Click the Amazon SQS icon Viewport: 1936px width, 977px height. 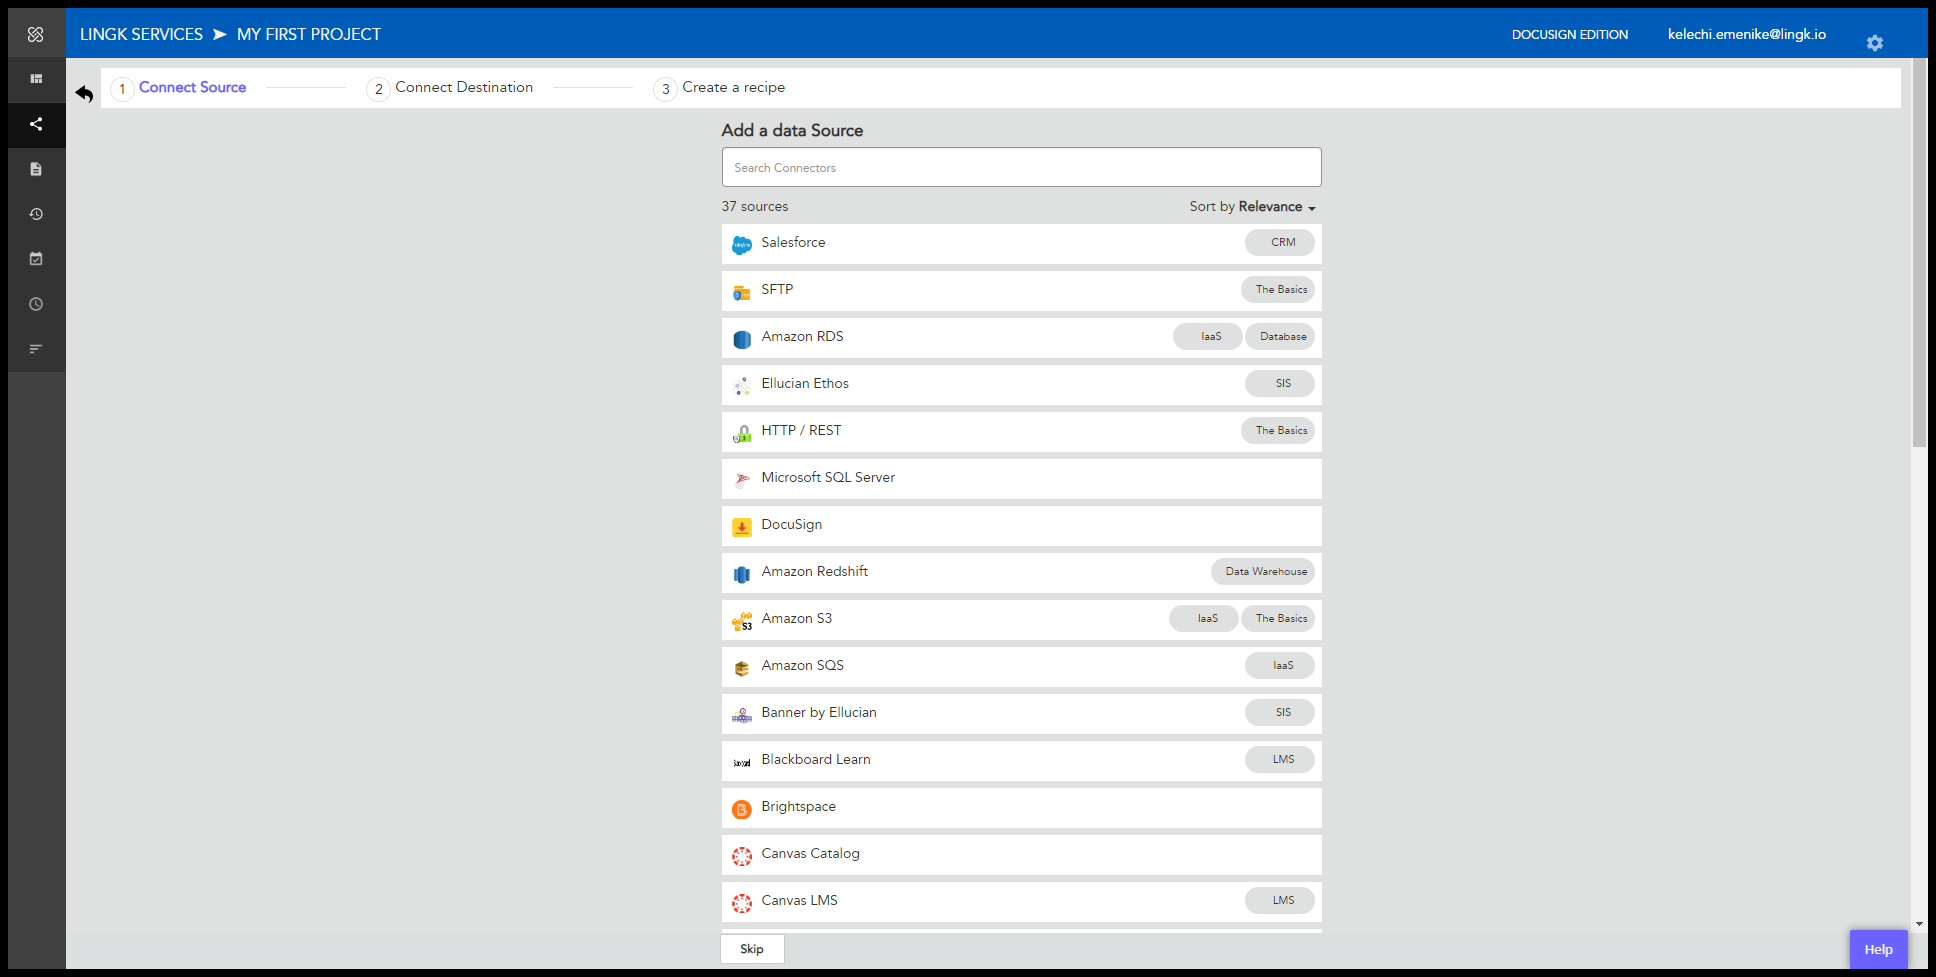tap(742, 668)
